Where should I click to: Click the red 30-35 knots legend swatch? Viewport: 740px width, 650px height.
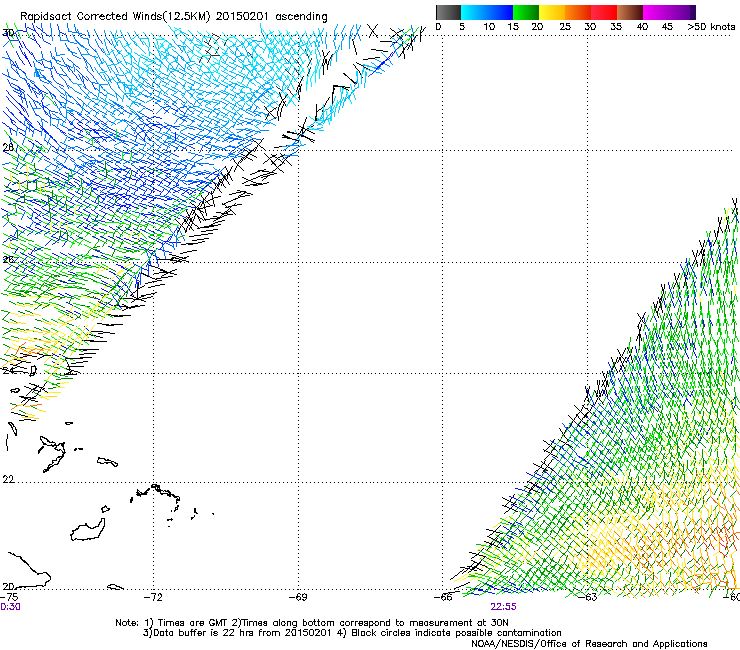(604, 12)
